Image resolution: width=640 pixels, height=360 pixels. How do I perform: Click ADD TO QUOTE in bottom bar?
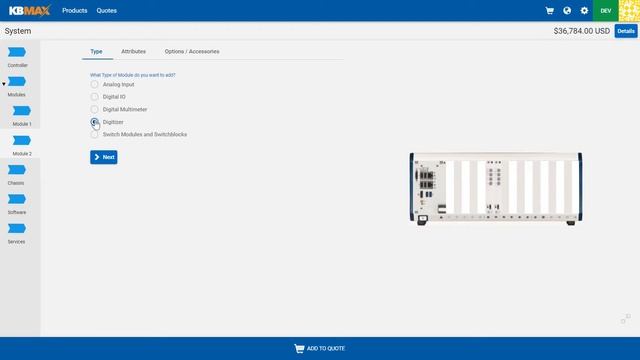pyautogui.click(x=320, y=348)
